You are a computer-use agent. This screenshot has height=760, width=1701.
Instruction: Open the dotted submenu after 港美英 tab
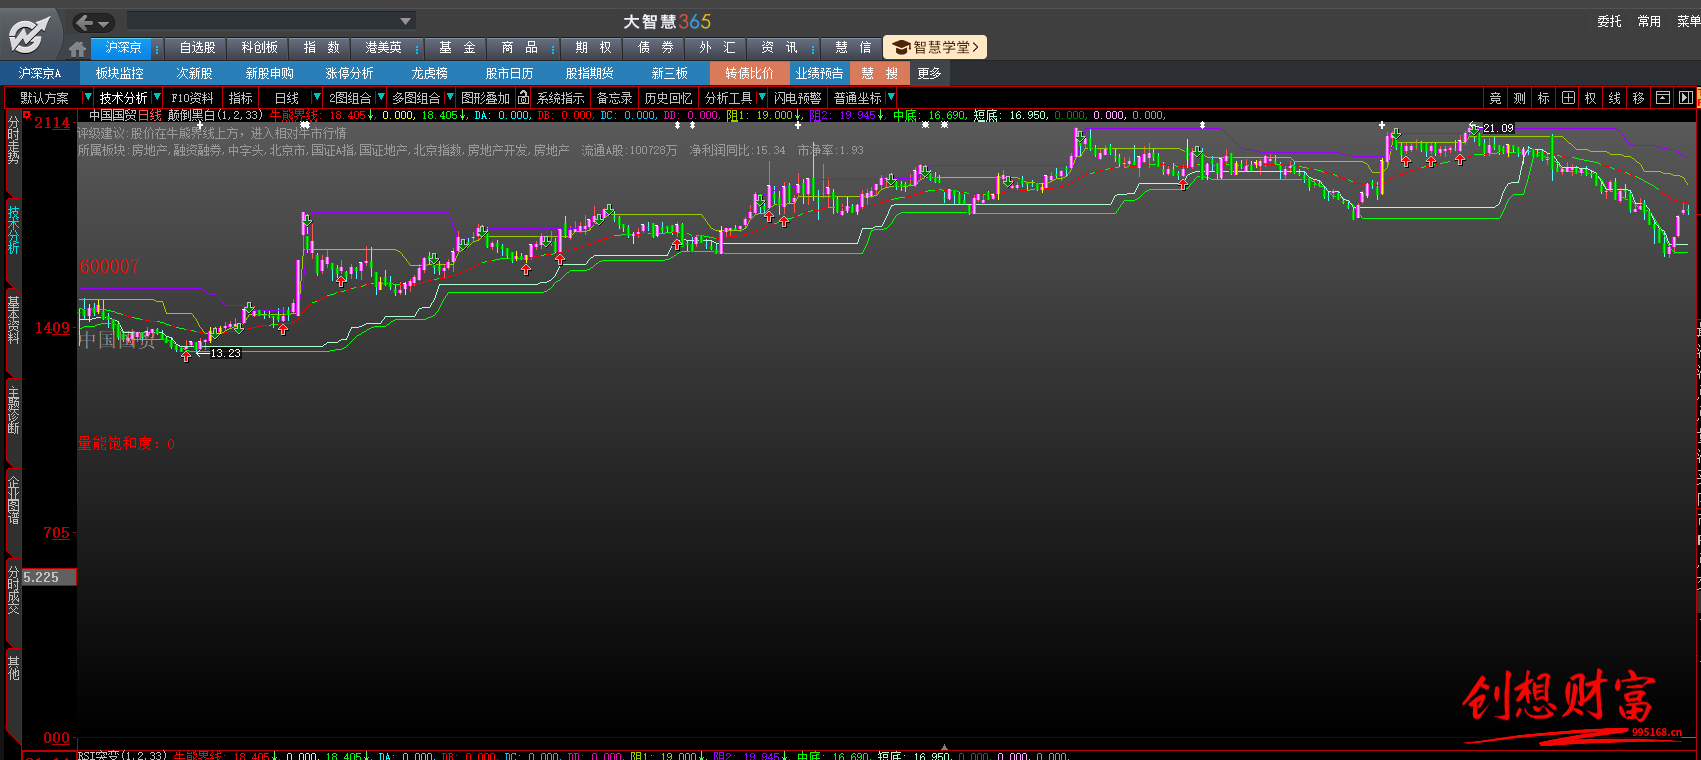point(417,48)
